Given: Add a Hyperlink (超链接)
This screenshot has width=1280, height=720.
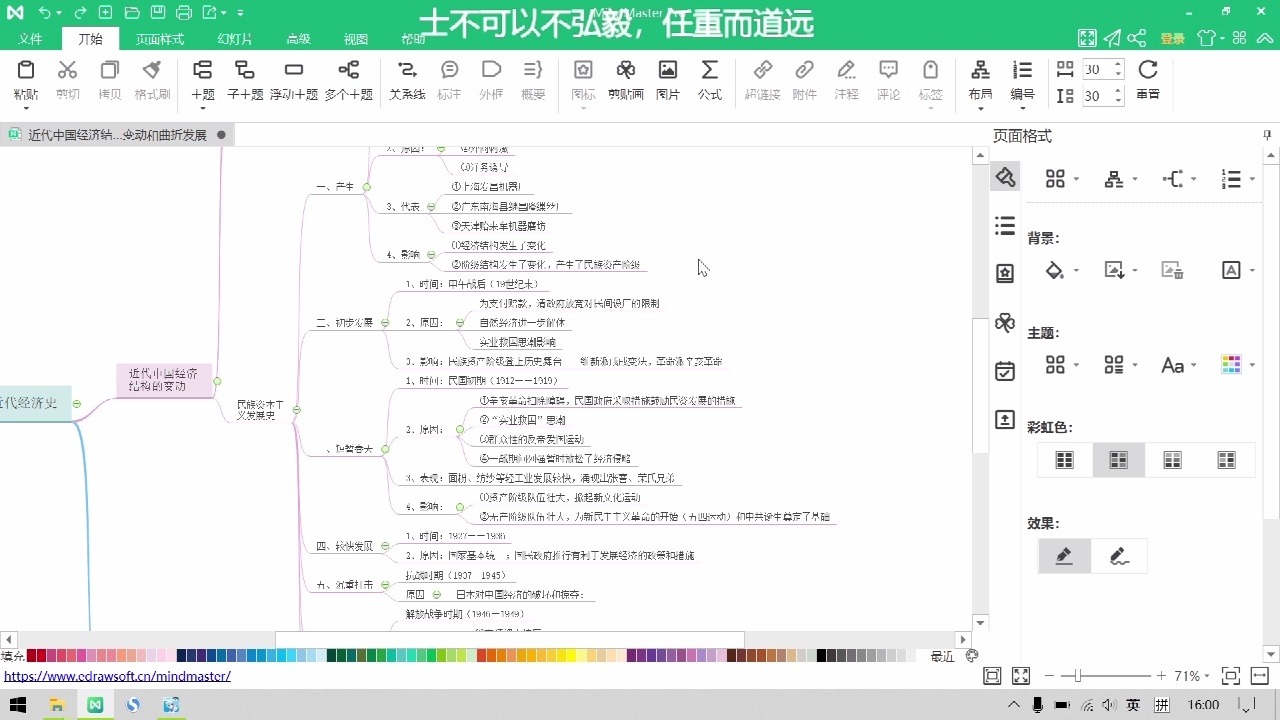Looking at the screenshot, I should tap(763, 79).
